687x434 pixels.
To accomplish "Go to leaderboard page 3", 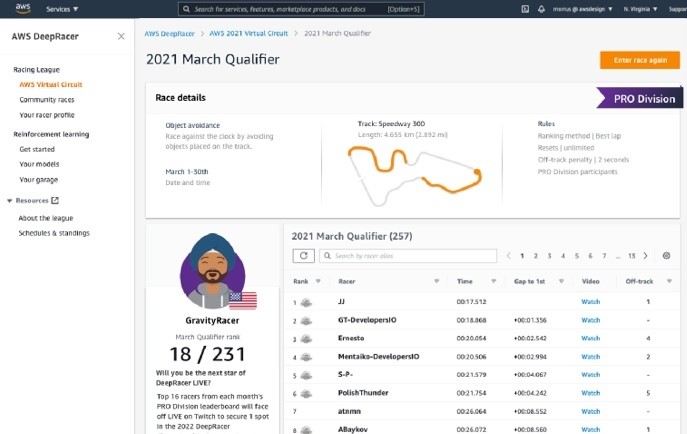I will coord(549,256).
